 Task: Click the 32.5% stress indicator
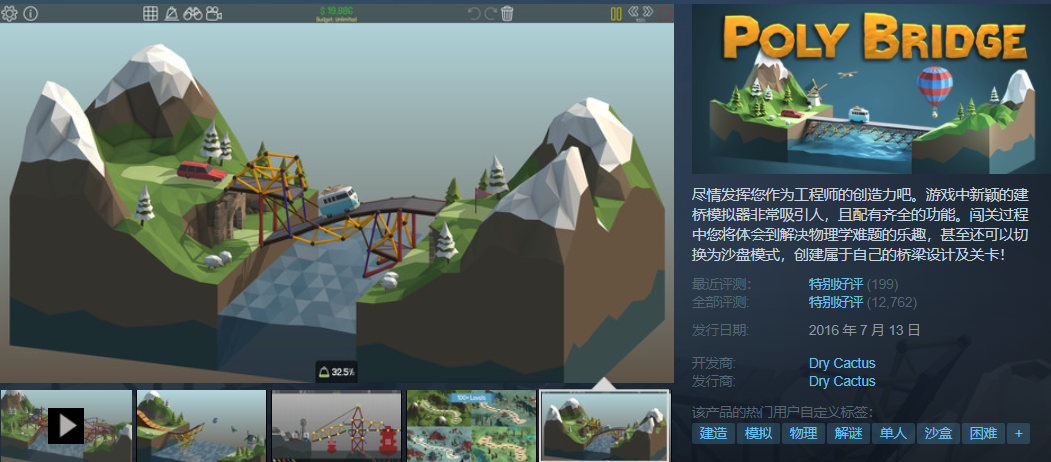pos(336,371)
